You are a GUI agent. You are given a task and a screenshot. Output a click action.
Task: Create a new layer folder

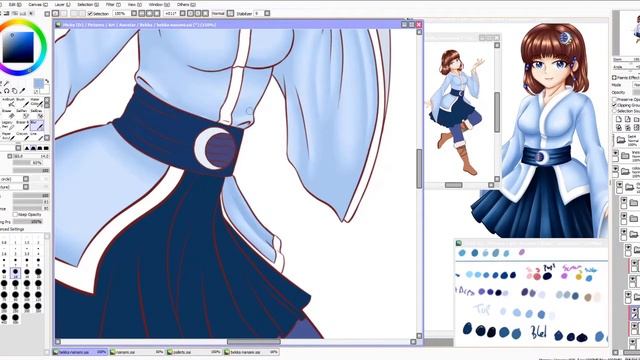(636, 119)
